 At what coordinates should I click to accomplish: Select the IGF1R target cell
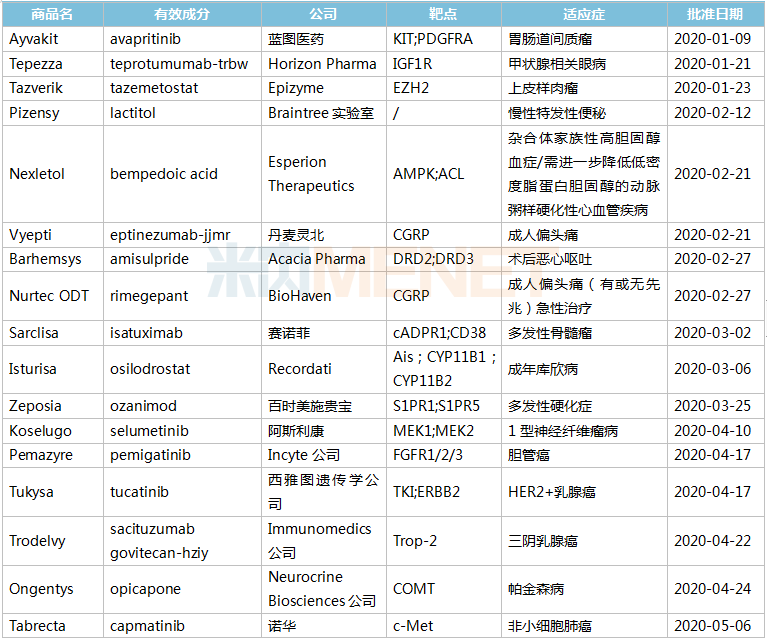pos(443,64)
